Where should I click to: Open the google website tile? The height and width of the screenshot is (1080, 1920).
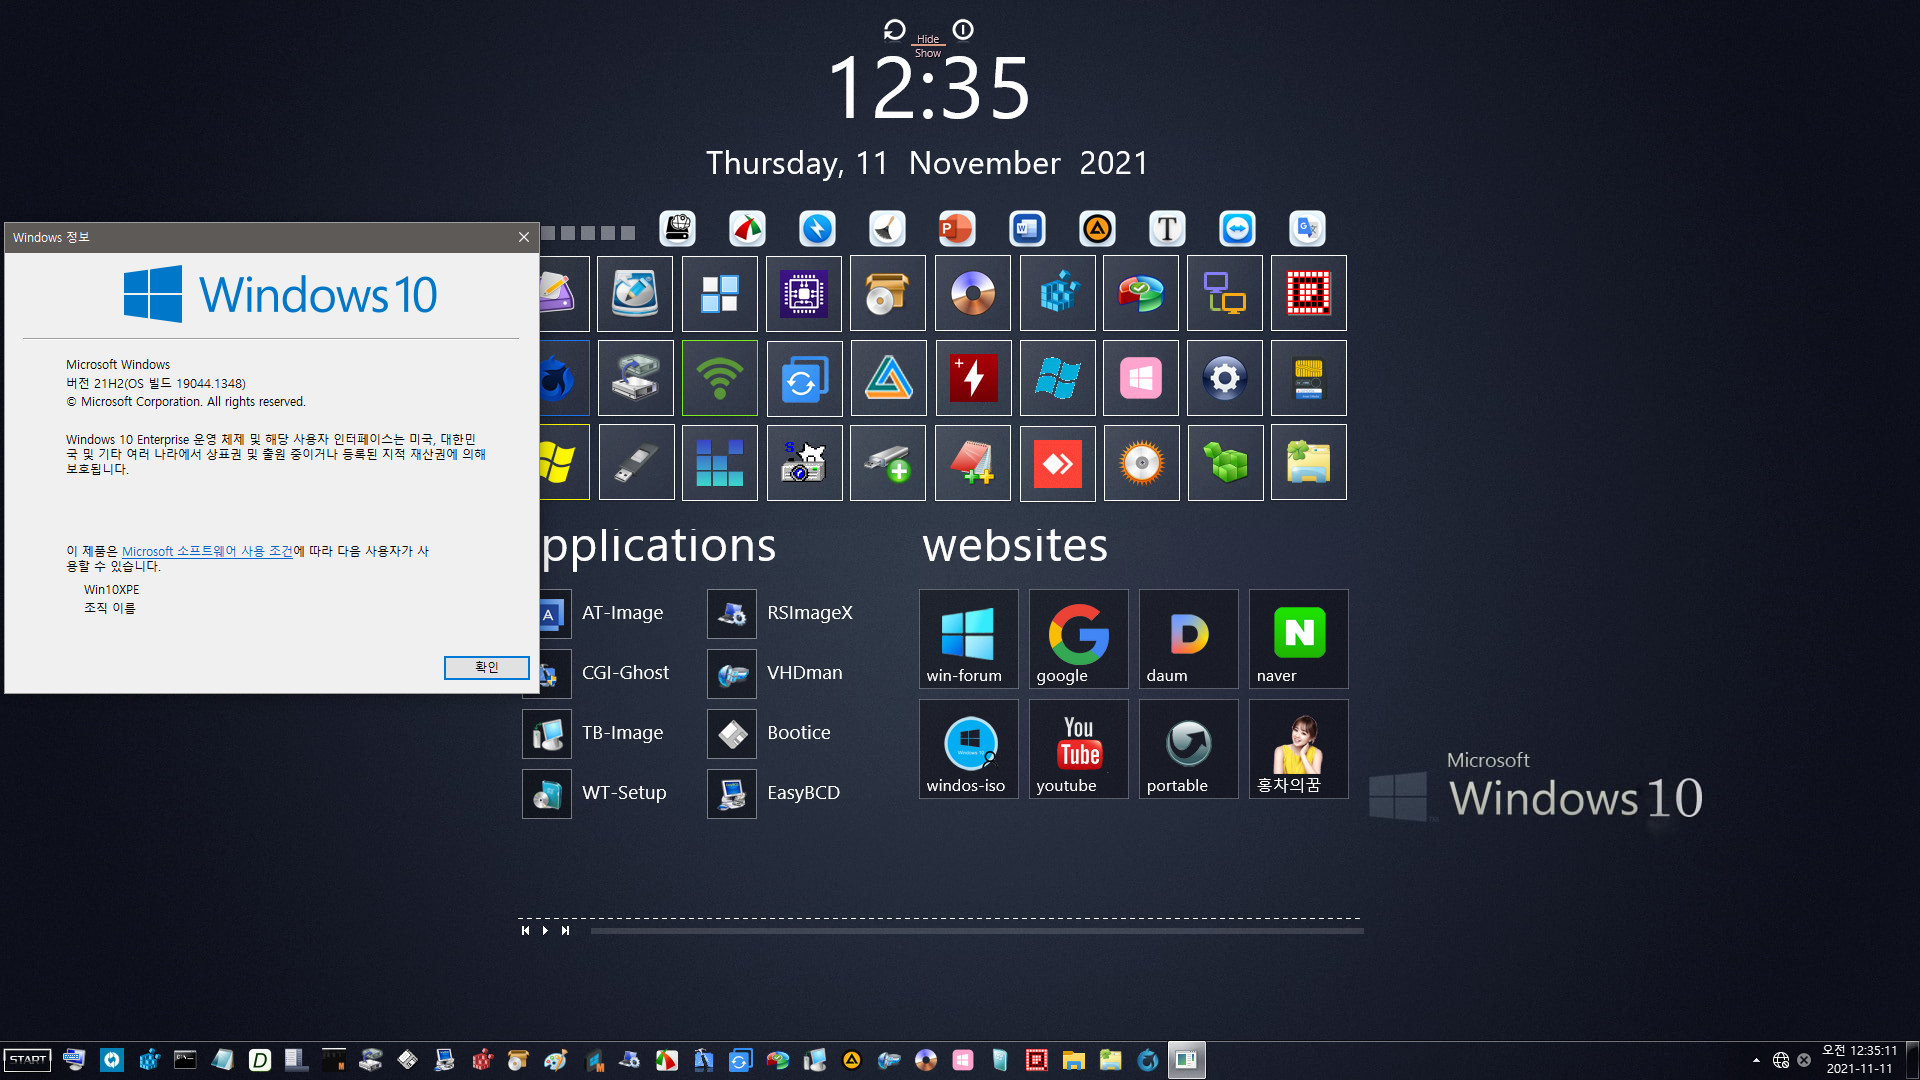1079,639
